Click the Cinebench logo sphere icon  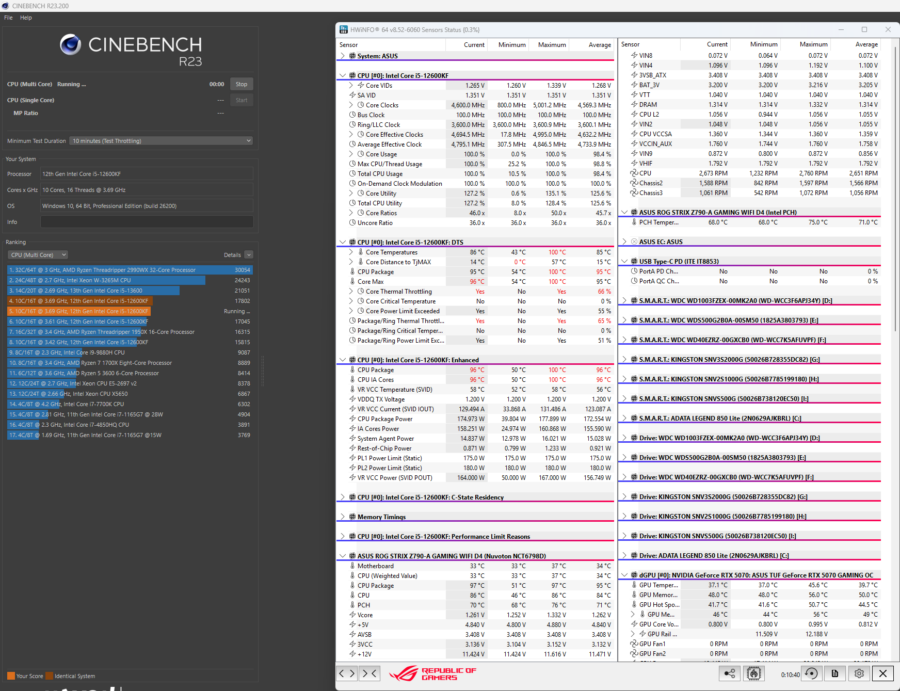[71, 45]
